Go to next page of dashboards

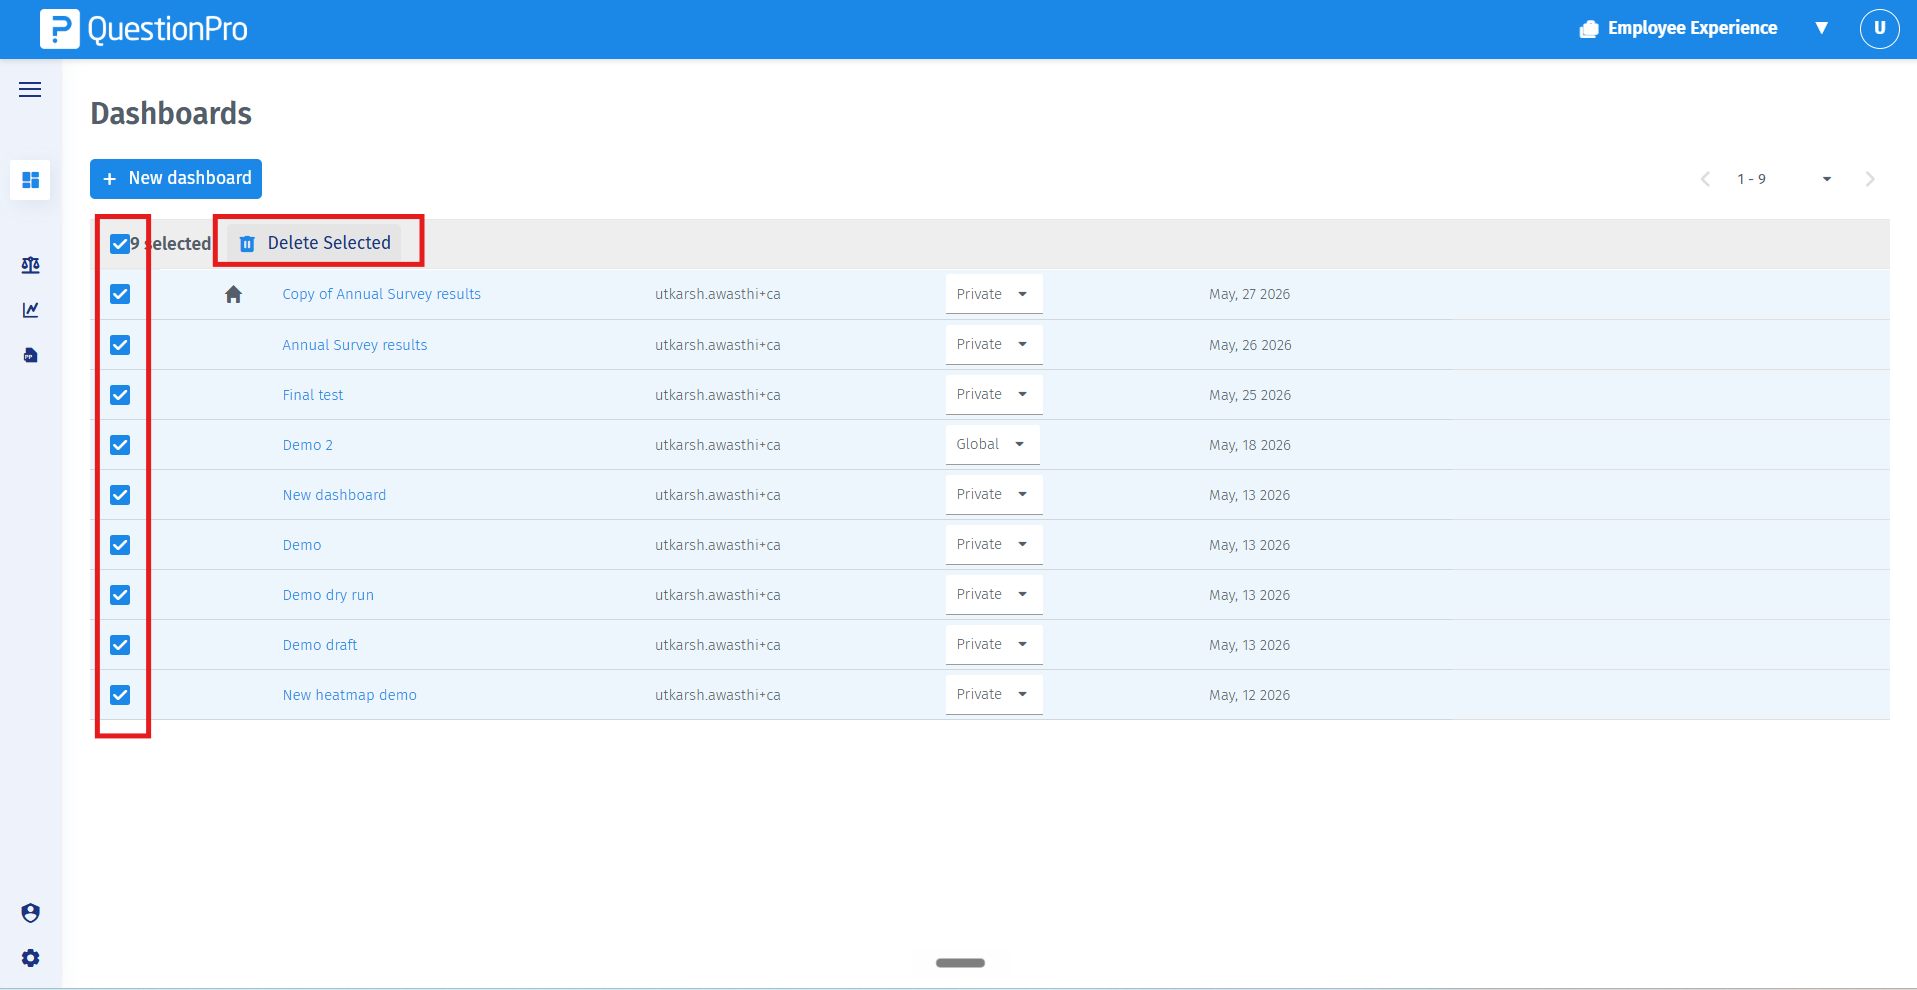click(1869, 179)
